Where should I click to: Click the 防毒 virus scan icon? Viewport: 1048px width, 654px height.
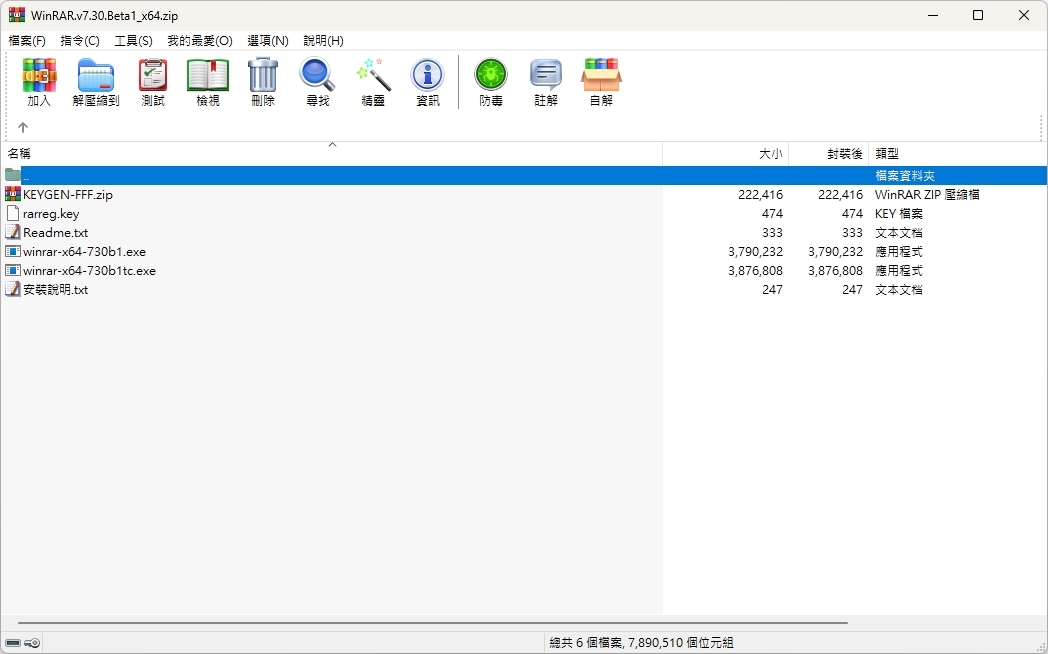coord(491,82)
